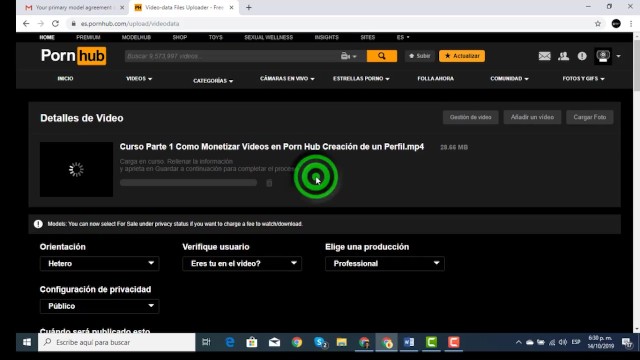The height and width of the screenshot is (360, 640).
Task: Click the Actualizar button
Action: coord(462,56)
